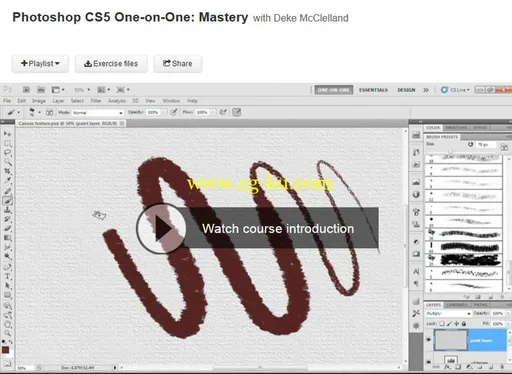
Task: Show more workspaces with double-chevron
Action: coord(426,90)
